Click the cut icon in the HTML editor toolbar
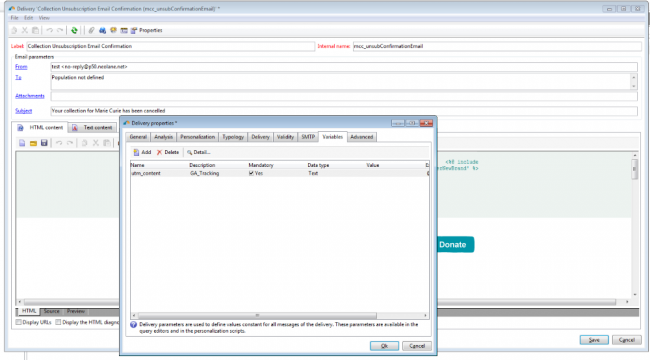The height and width of the screenshot is (360, 650). point(95,143)
